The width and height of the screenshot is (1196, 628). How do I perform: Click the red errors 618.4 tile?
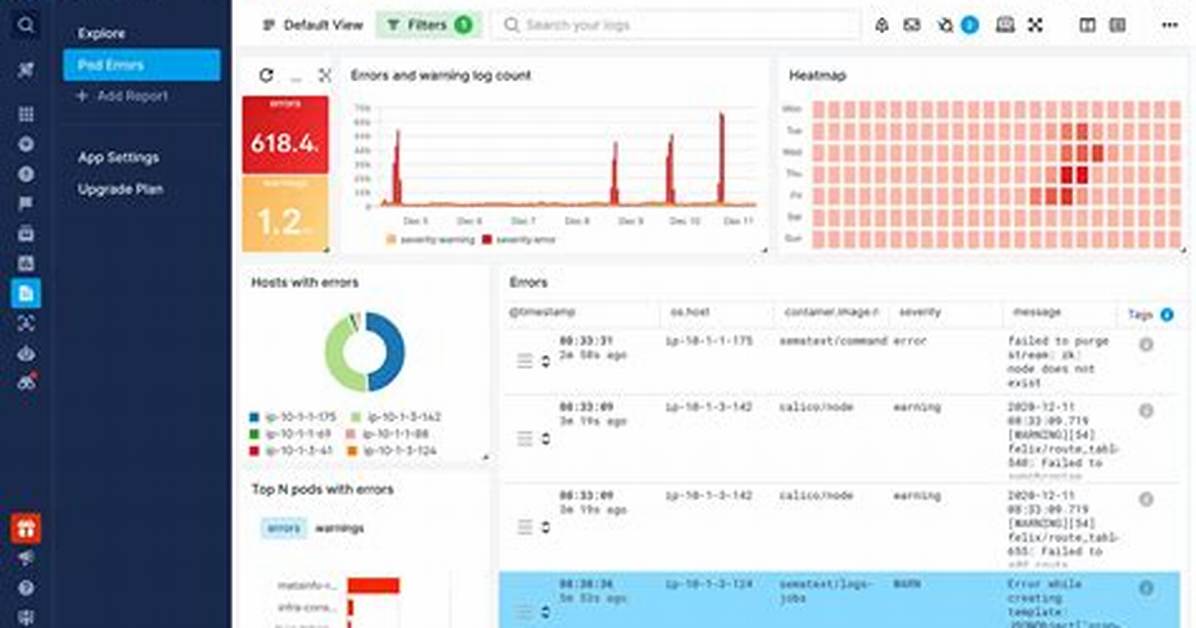(285, 135)
